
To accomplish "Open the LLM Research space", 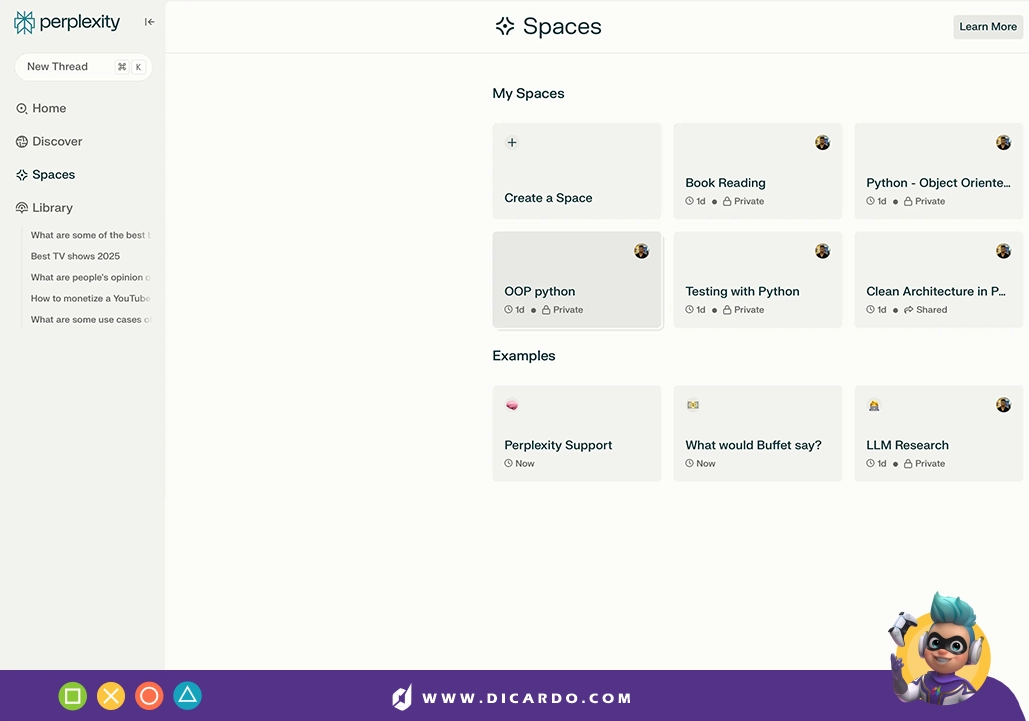I will click(938, 433).
